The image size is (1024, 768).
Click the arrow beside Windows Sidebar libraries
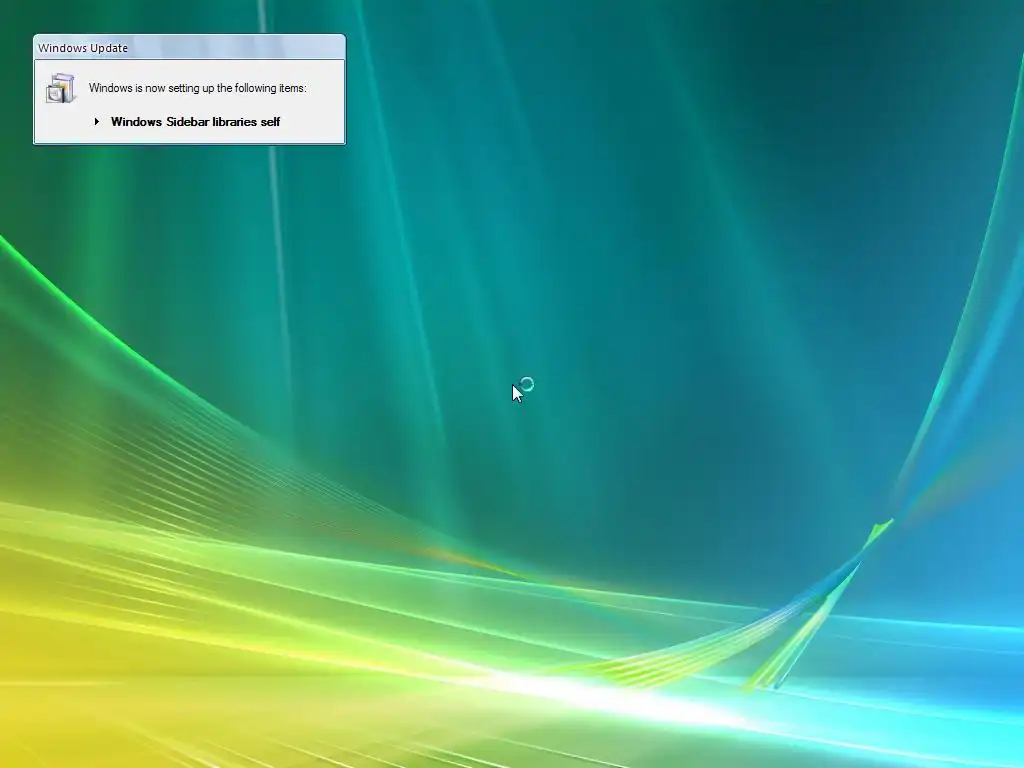(x=97, y=121)
